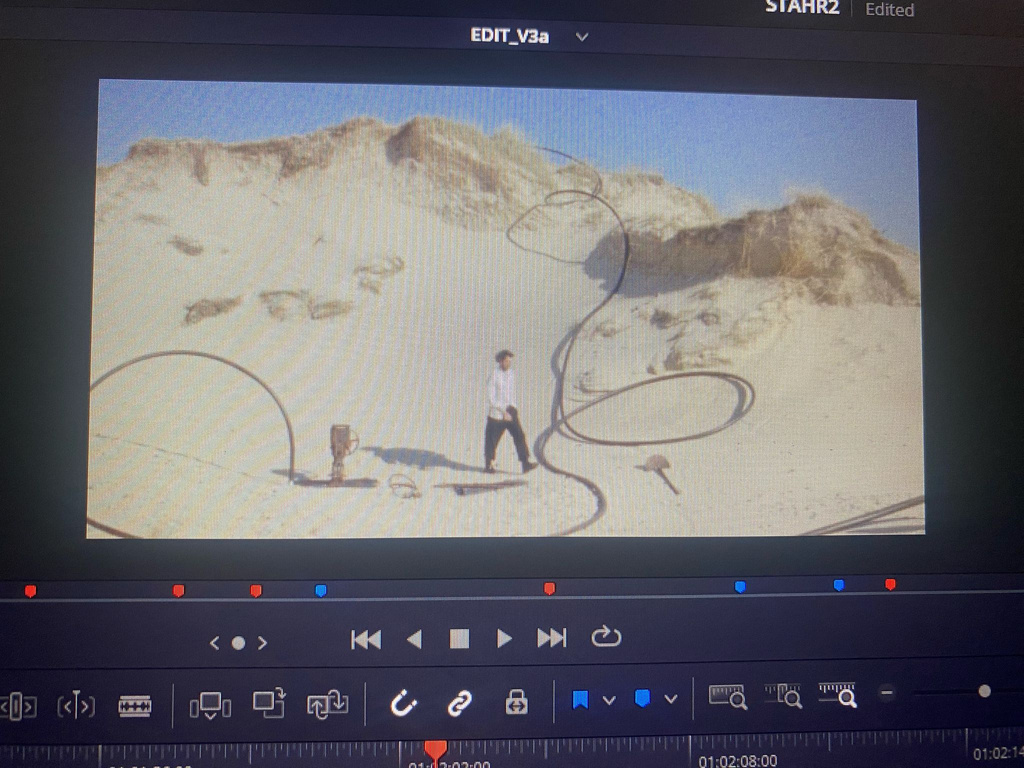Image resolution: width=1024 pixels, height=768 pixels.
Task: Click the Detail Zoom icon
Action: click(783, 696)
